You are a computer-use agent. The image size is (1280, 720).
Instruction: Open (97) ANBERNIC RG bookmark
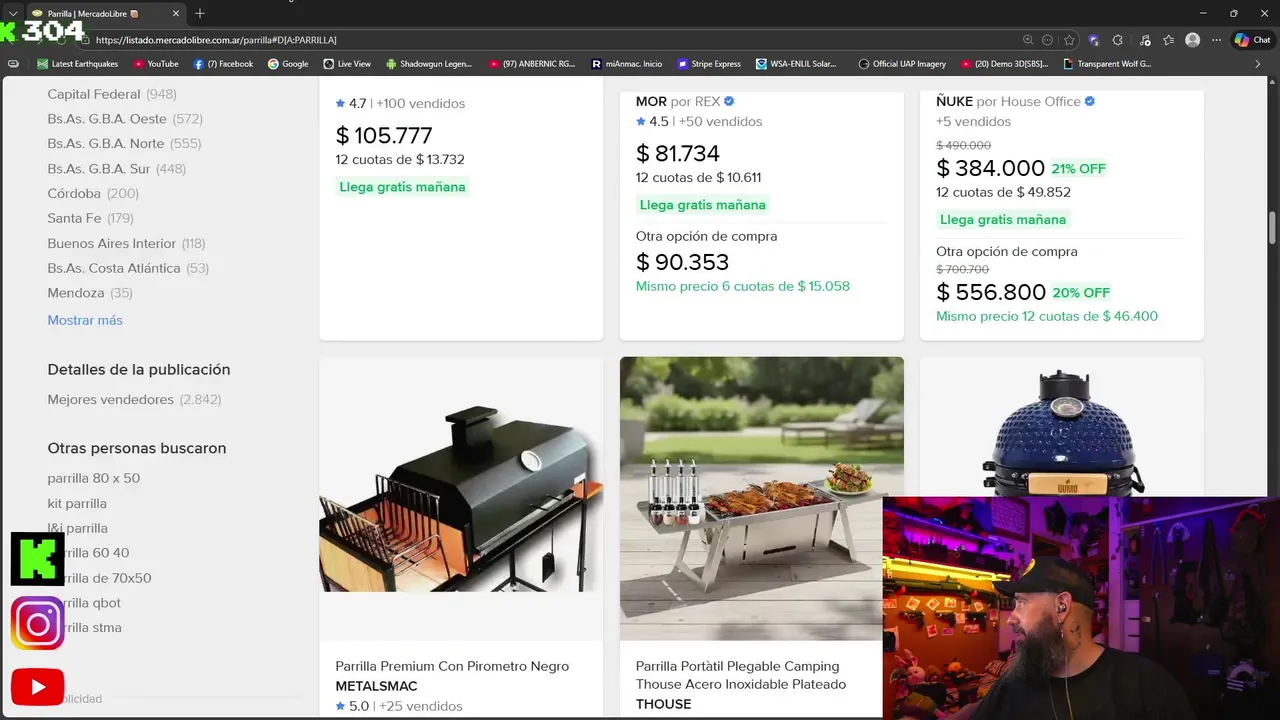(532, 64)
